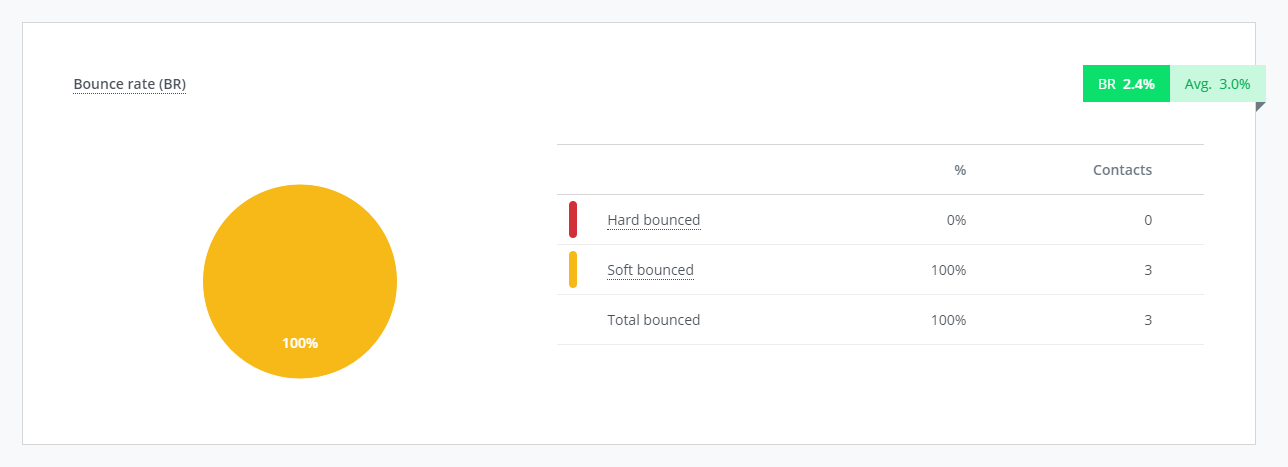Click the folded corner of the badge
Screen dimensions: 1288x467
click(x=1260, y=107)
